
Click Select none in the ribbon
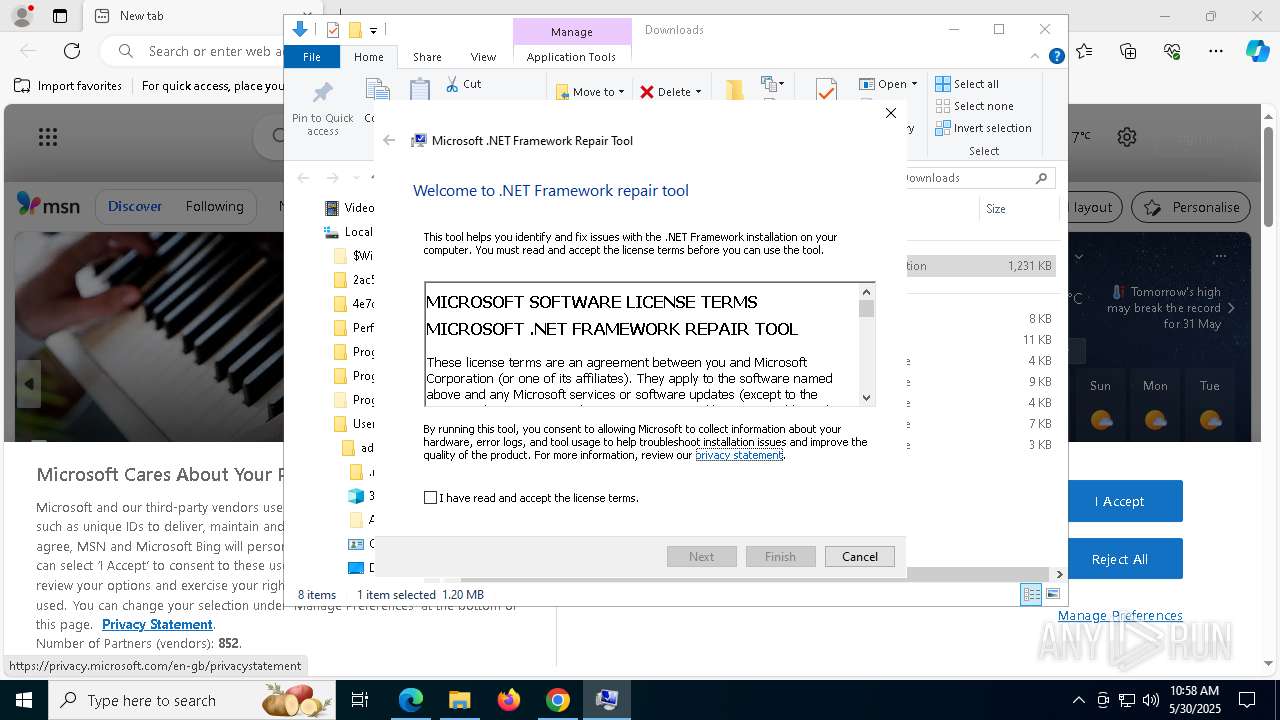975,106
